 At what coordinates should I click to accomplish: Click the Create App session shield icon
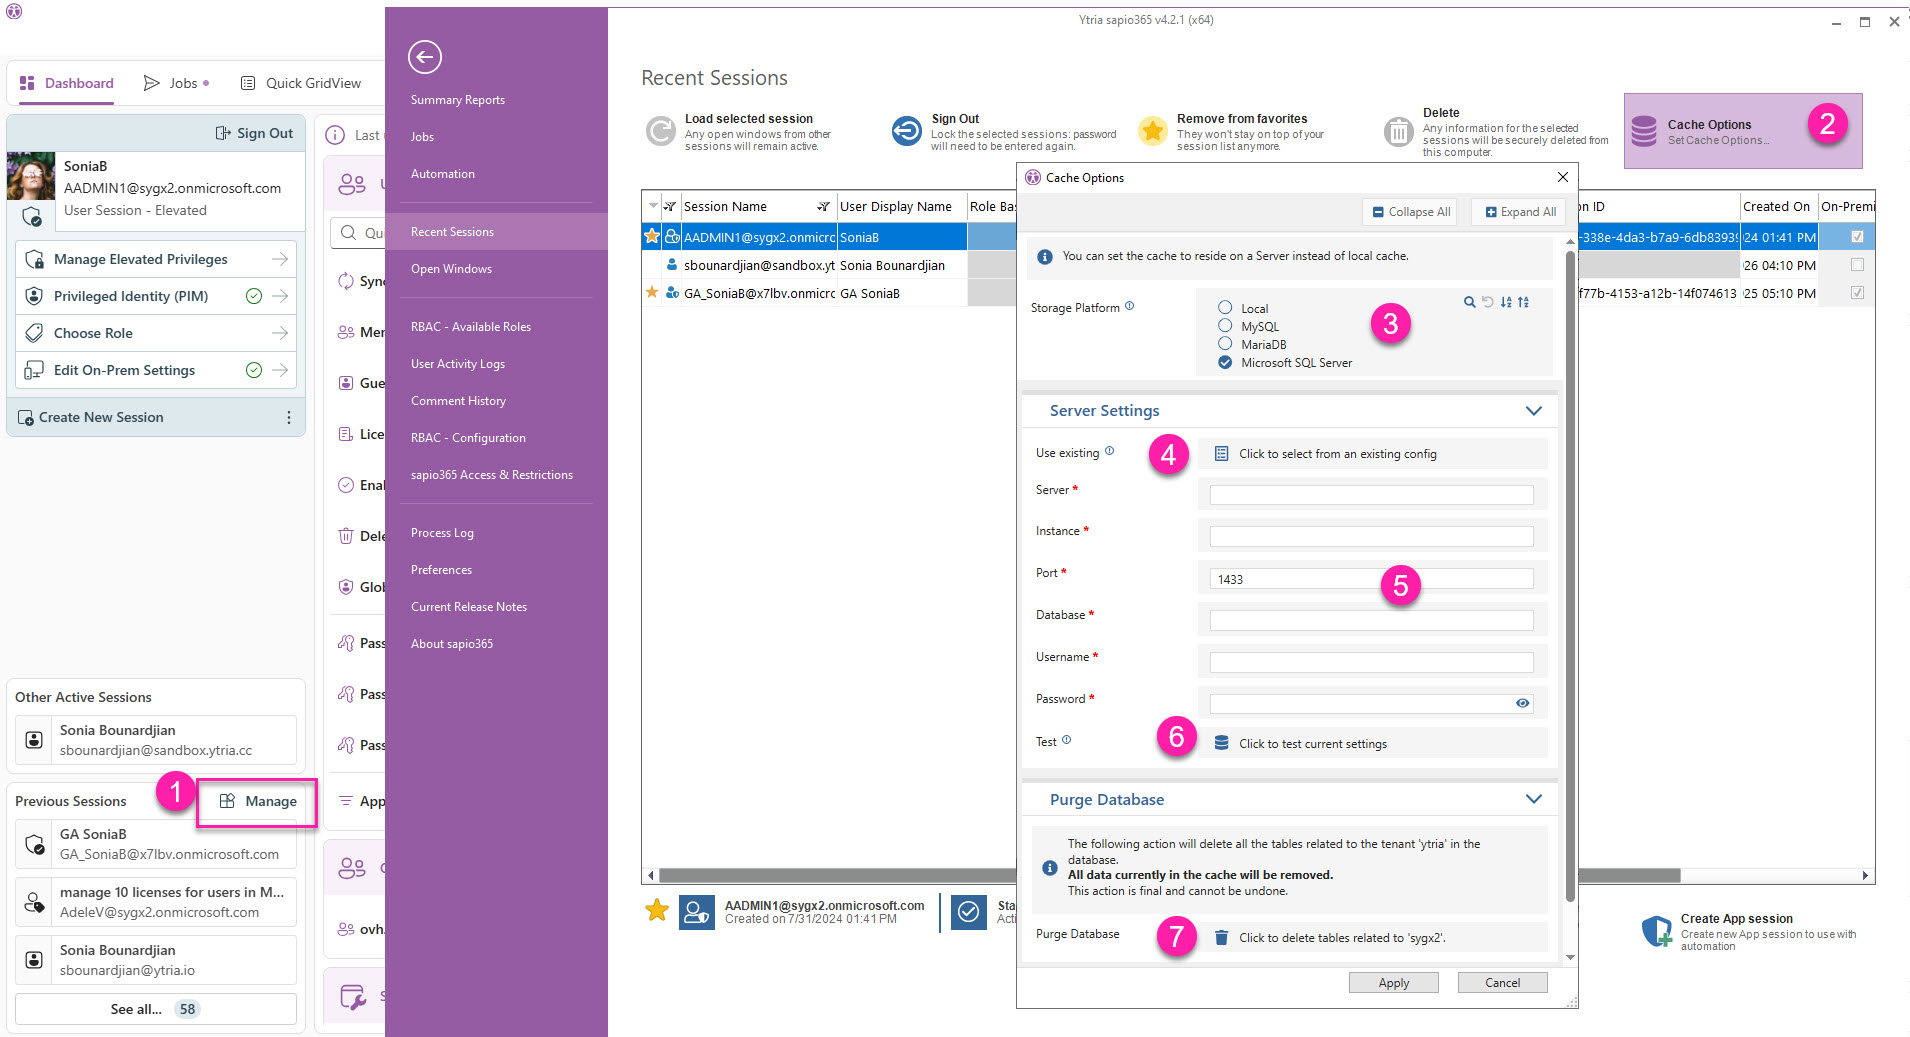coord(1657,931)
